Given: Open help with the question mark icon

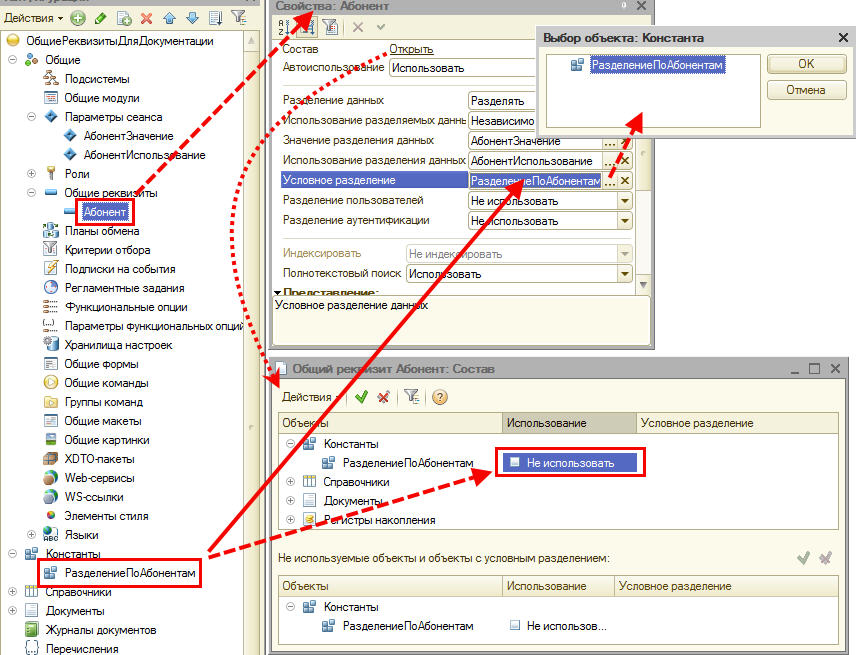Looking at the screenshot, I should coord(439,397).
